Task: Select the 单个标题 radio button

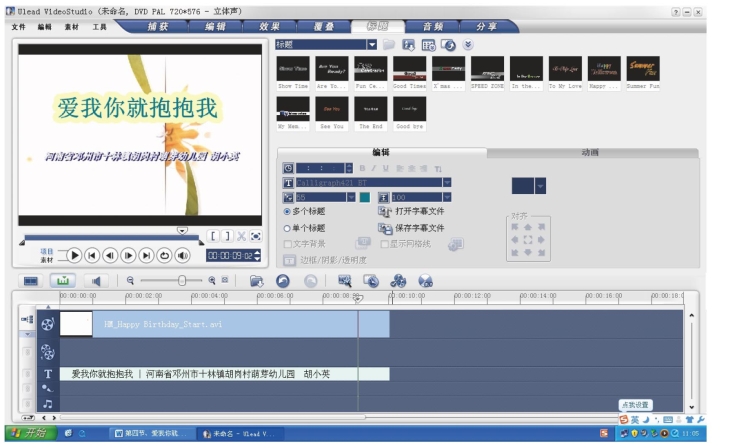Action: [288, 228]
